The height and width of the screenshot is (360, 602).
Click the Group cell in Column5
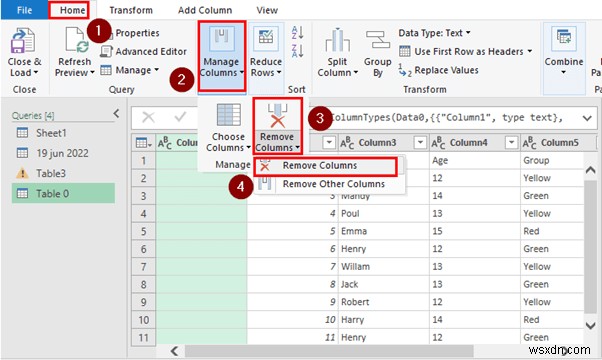552,160
